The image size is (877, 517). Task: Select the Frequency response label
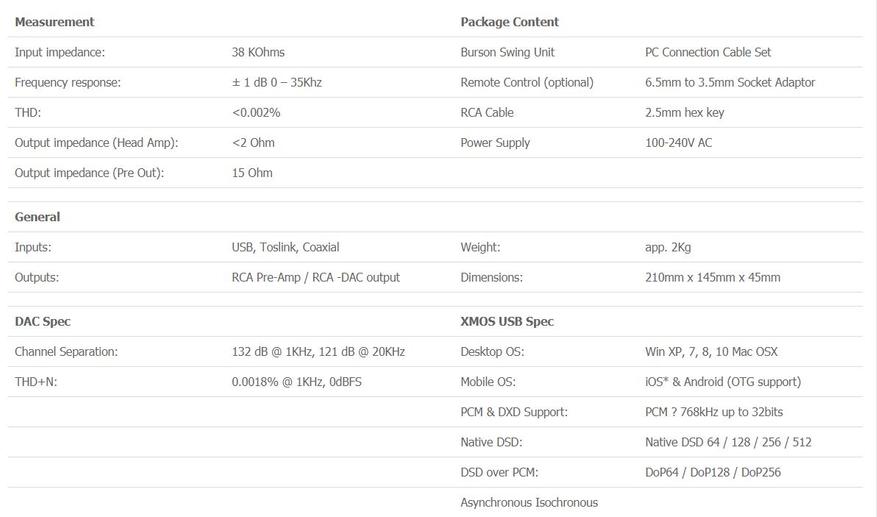coord(68,83)
